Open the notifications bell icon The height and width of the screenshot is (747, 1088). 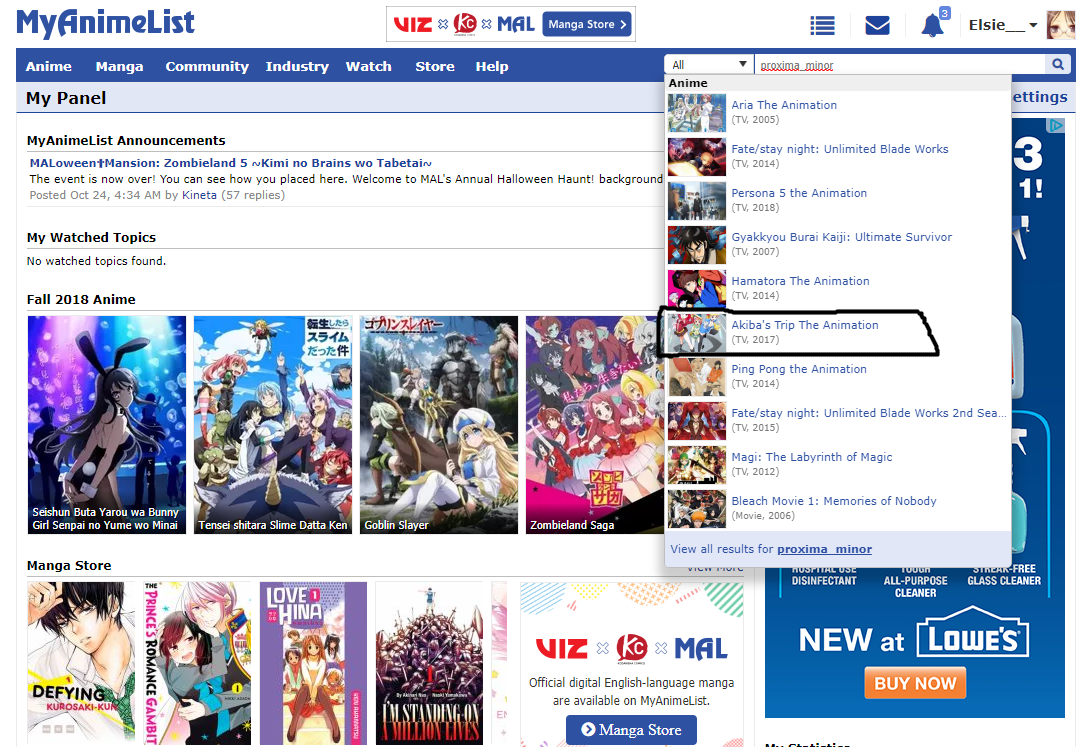pyautogui.click(x=933, y=26)
